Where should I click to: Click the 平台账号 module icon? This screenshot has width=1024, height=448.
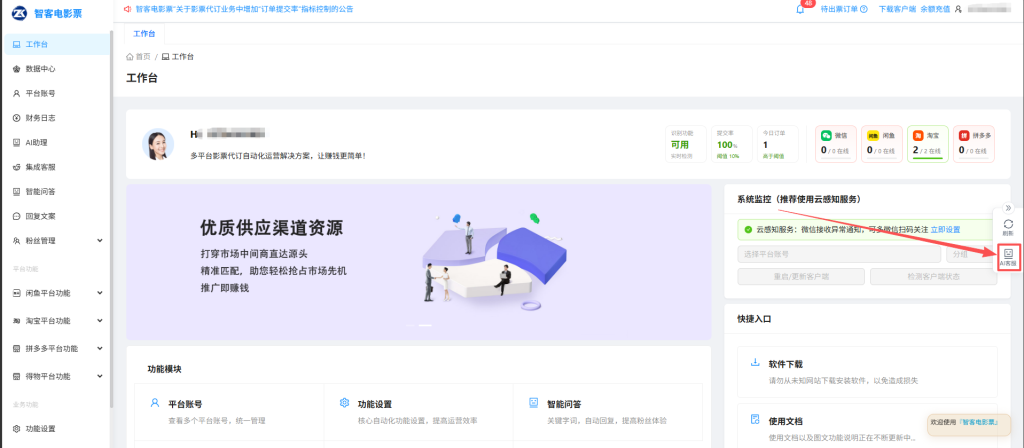tap(155, 403)
